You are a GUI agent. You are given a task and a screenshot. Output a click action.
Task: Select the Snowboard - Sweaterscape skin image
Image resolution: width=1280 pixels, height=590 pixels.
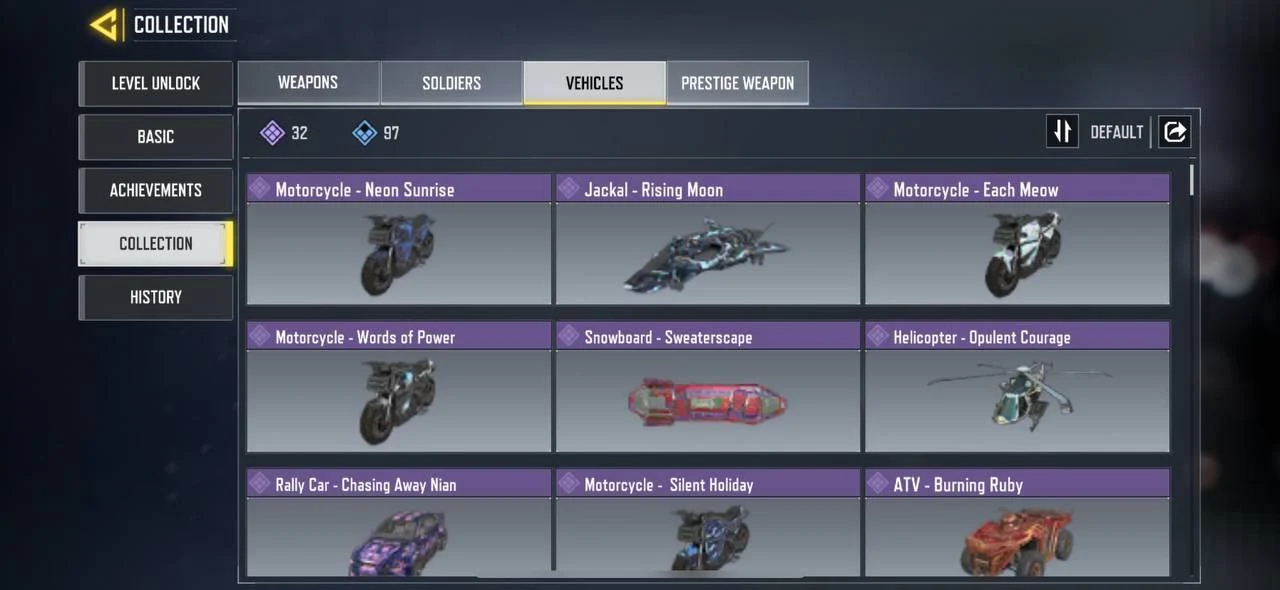pyautogui.click(x=707, y=400)
